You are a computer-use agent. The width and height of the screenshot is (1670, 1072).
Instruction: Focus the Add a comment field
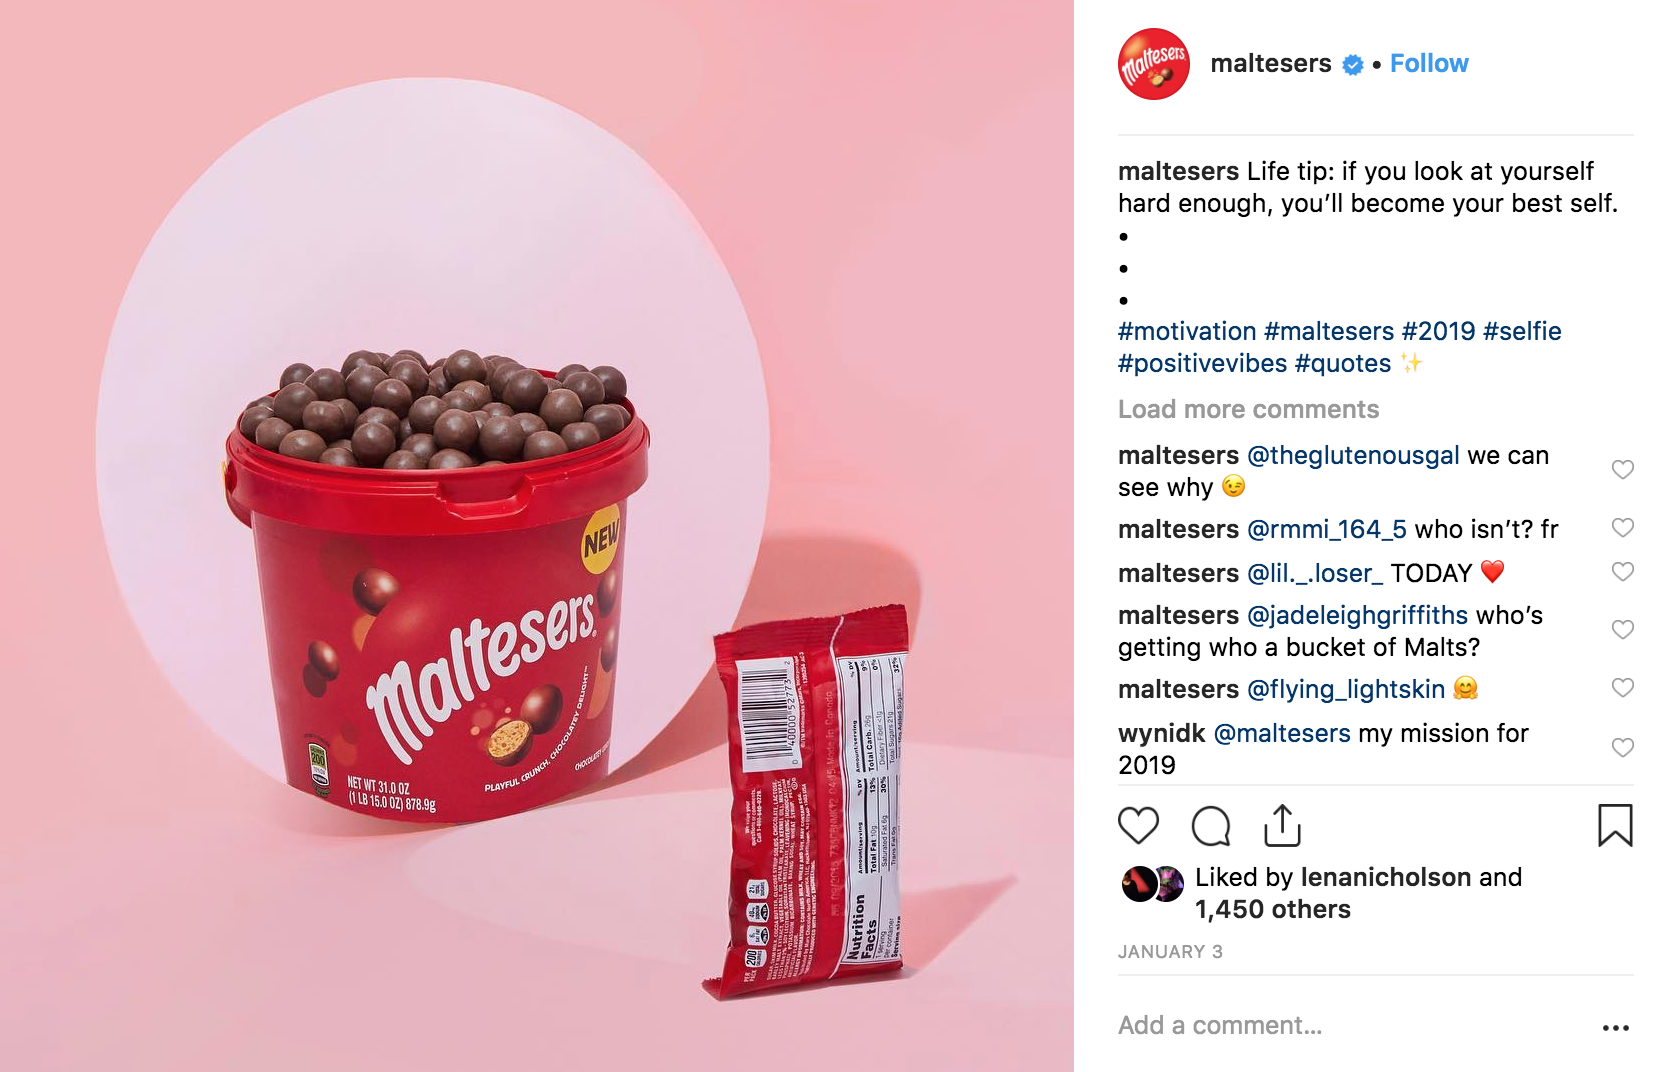click(x=1350, y=1026)
